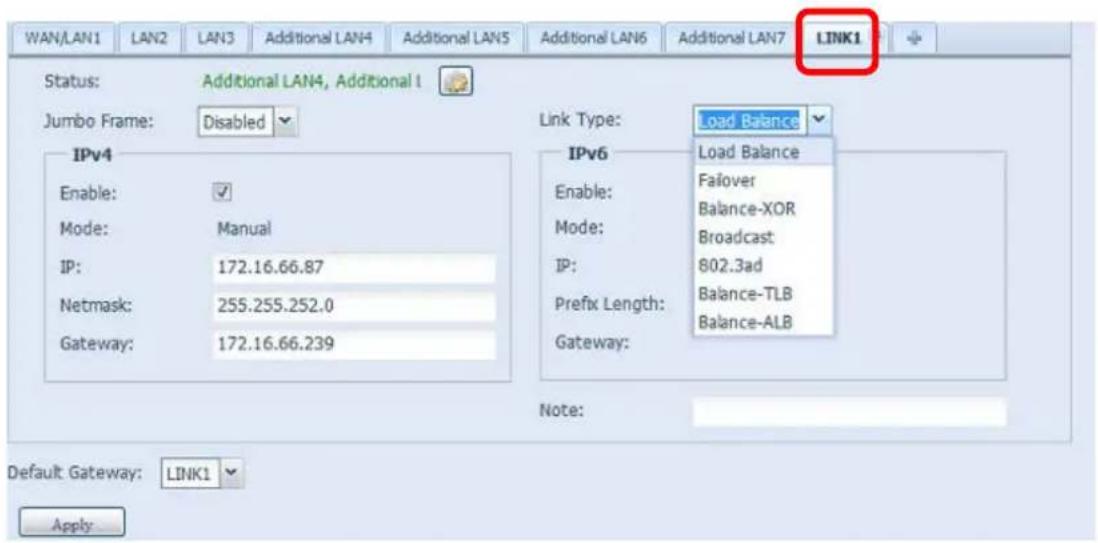Choose Broadcast link type

coord(763,237)
